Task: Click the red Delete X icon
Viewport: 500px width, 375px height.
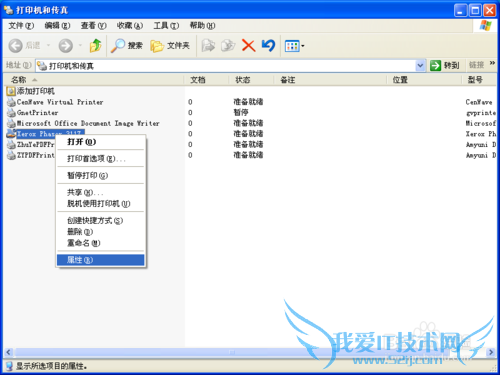Action: [x=248, y=46]
